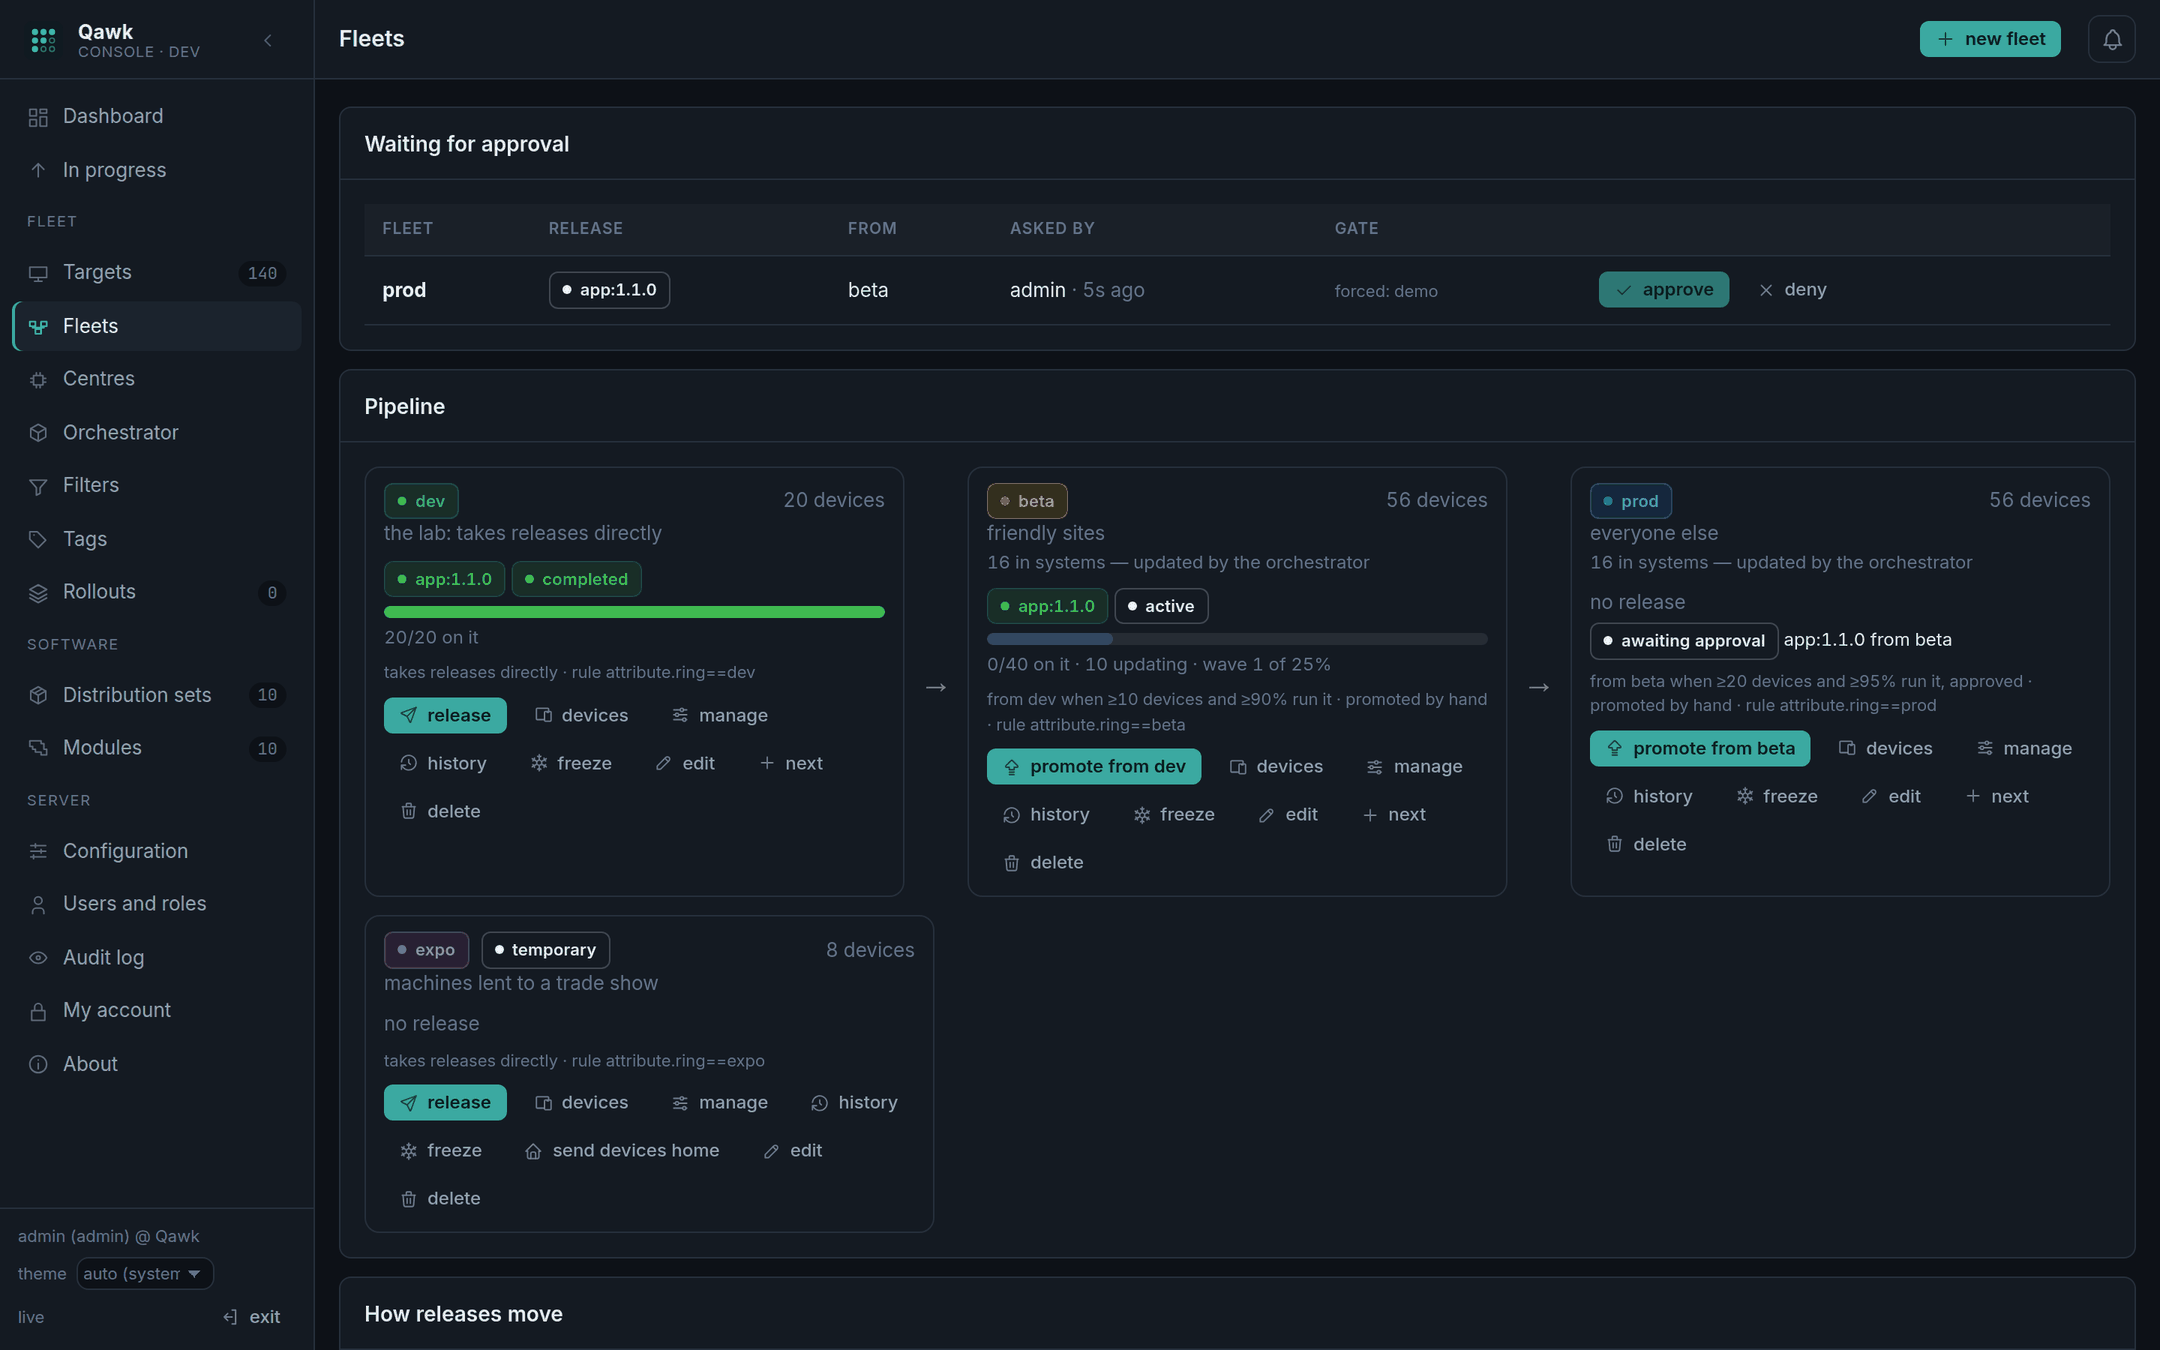This screenshot has width=2160, height=1350.
Task: Click the dev fleet green progress bar
Action: 634,612
